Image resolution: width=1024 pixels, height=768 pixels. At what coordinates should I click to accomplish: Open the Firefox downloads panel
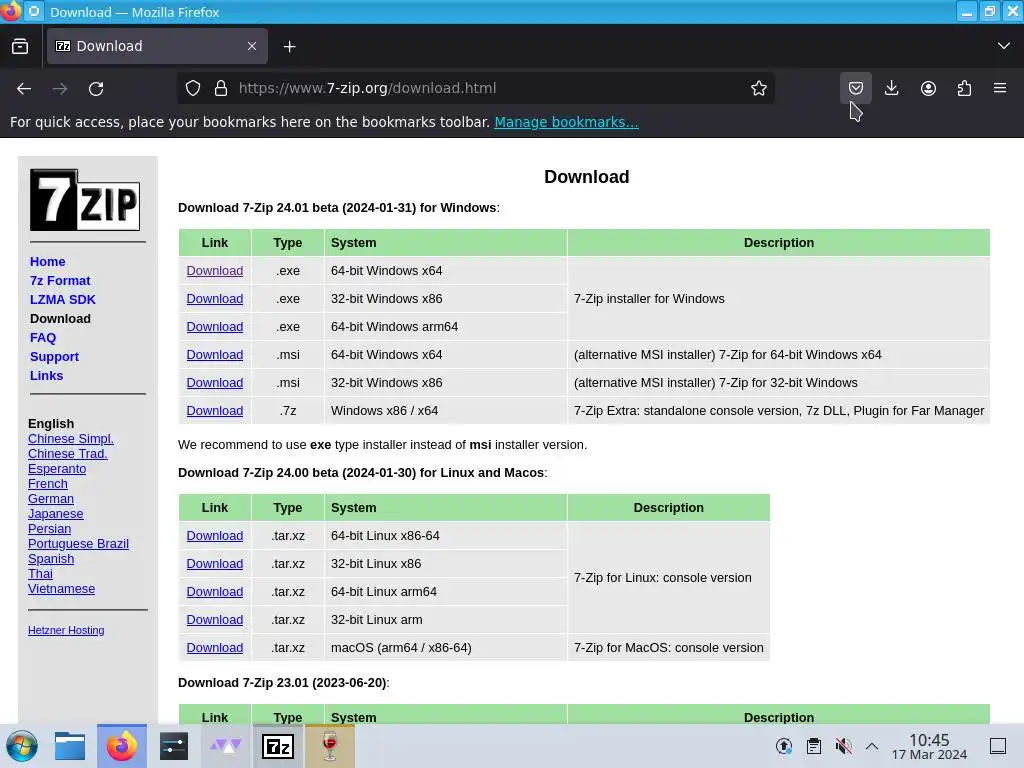tap(891, 88)
